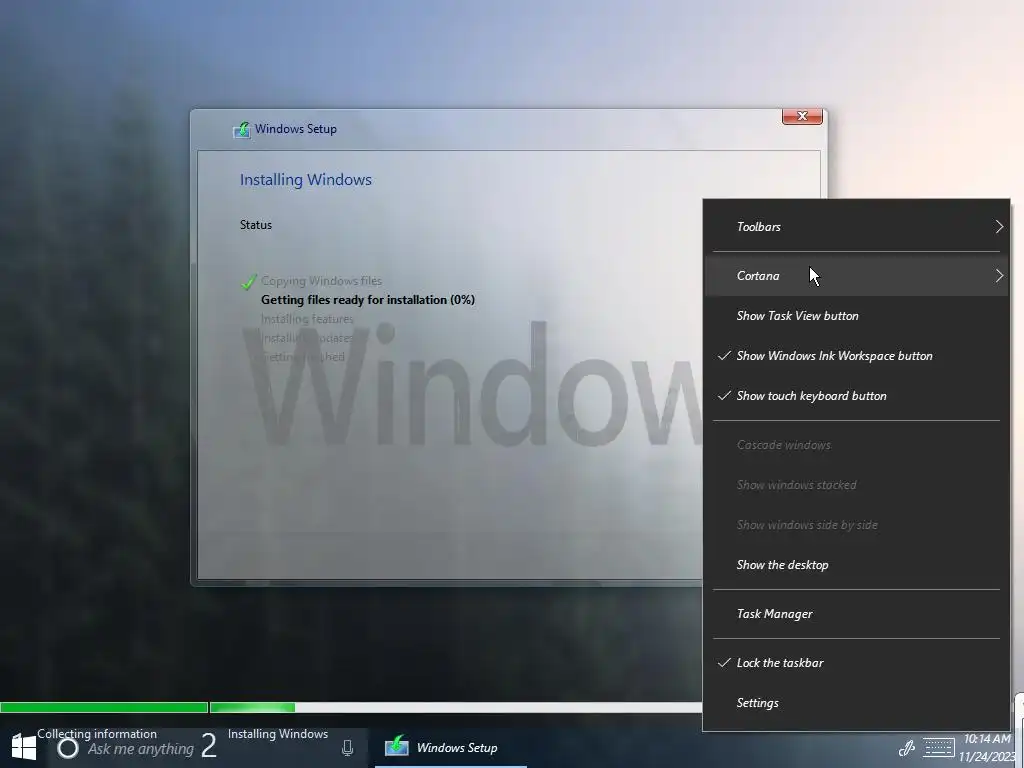Screen dimensions: 1024x768
Task: Click the green setup progress bar
Action: point(147,707)
